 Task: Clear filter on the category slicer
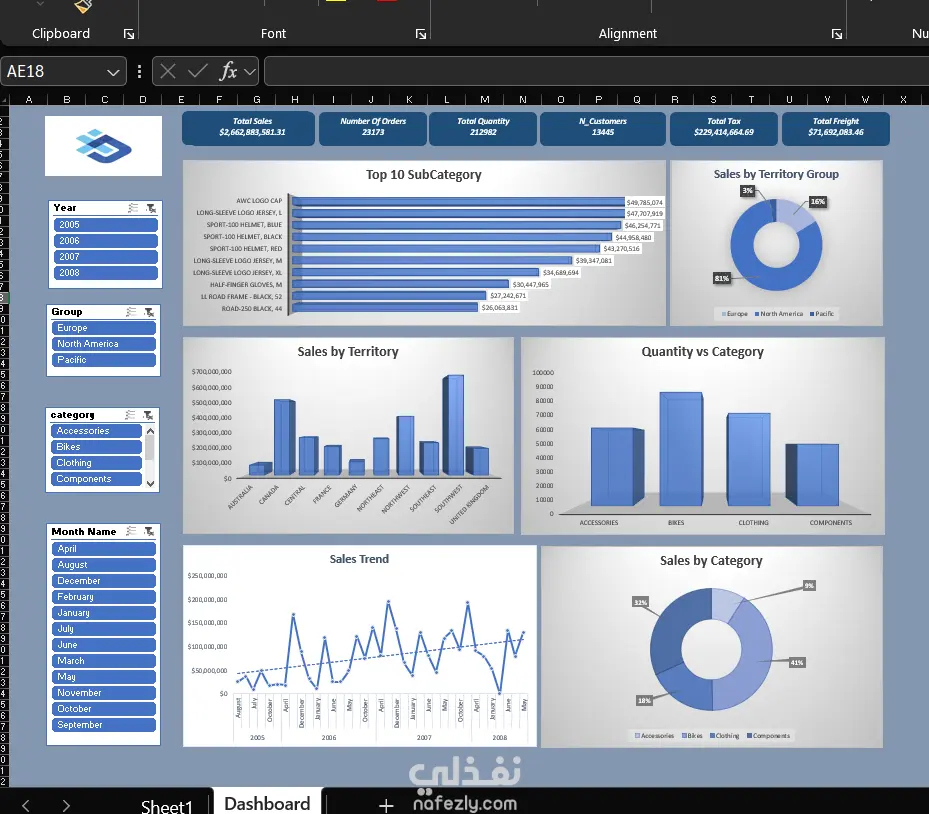pos(148,415)
